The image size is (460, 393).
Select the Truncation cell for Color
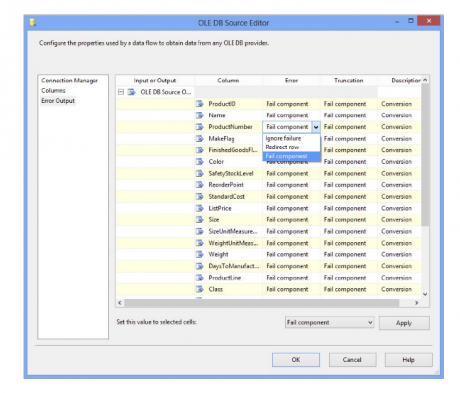point(349,162)
